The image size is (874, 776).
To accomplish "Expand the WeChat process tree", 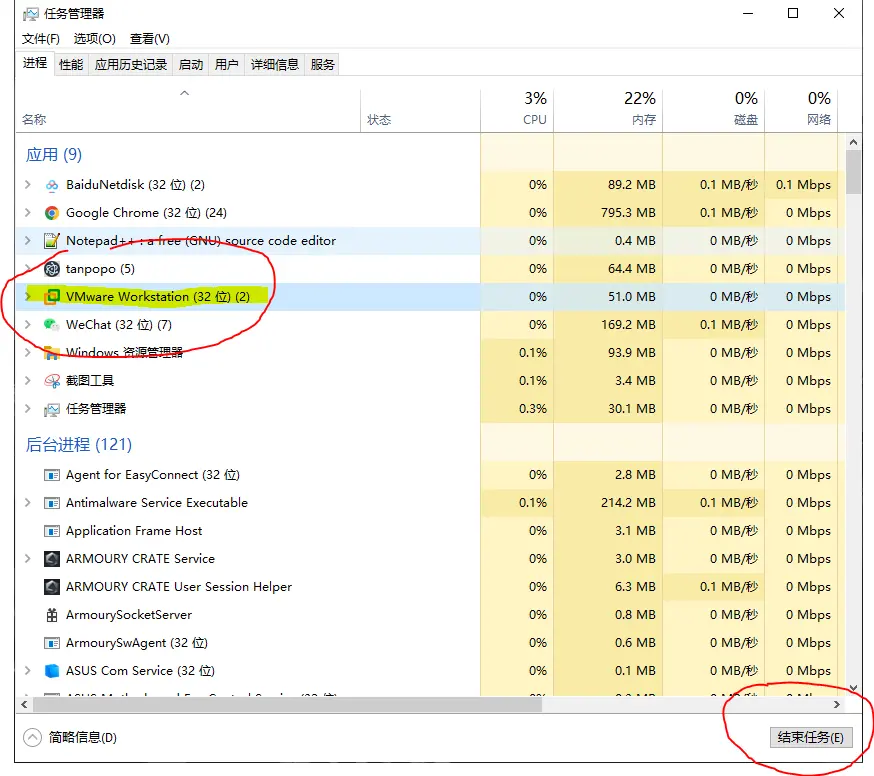I will pyautogui.click(x=28, y=325).
